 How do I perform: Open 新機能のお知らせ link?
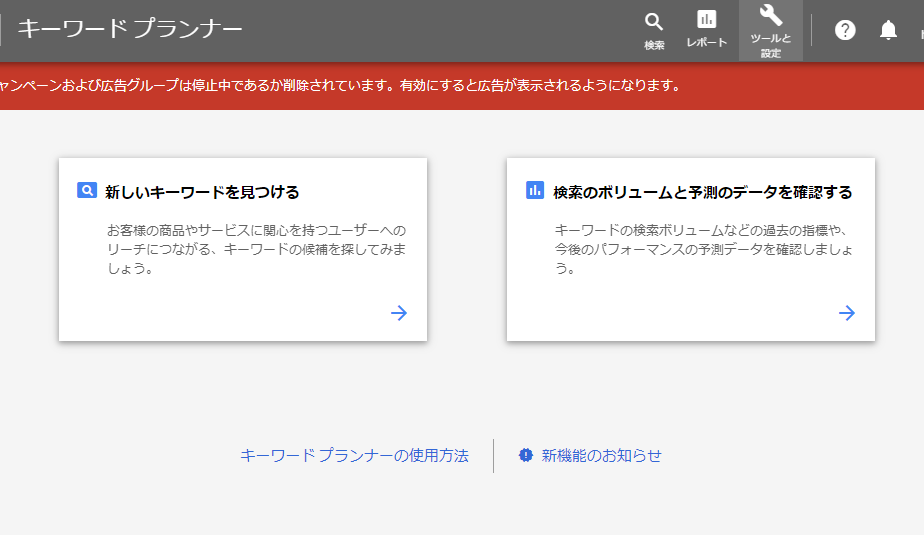point(602,455)
